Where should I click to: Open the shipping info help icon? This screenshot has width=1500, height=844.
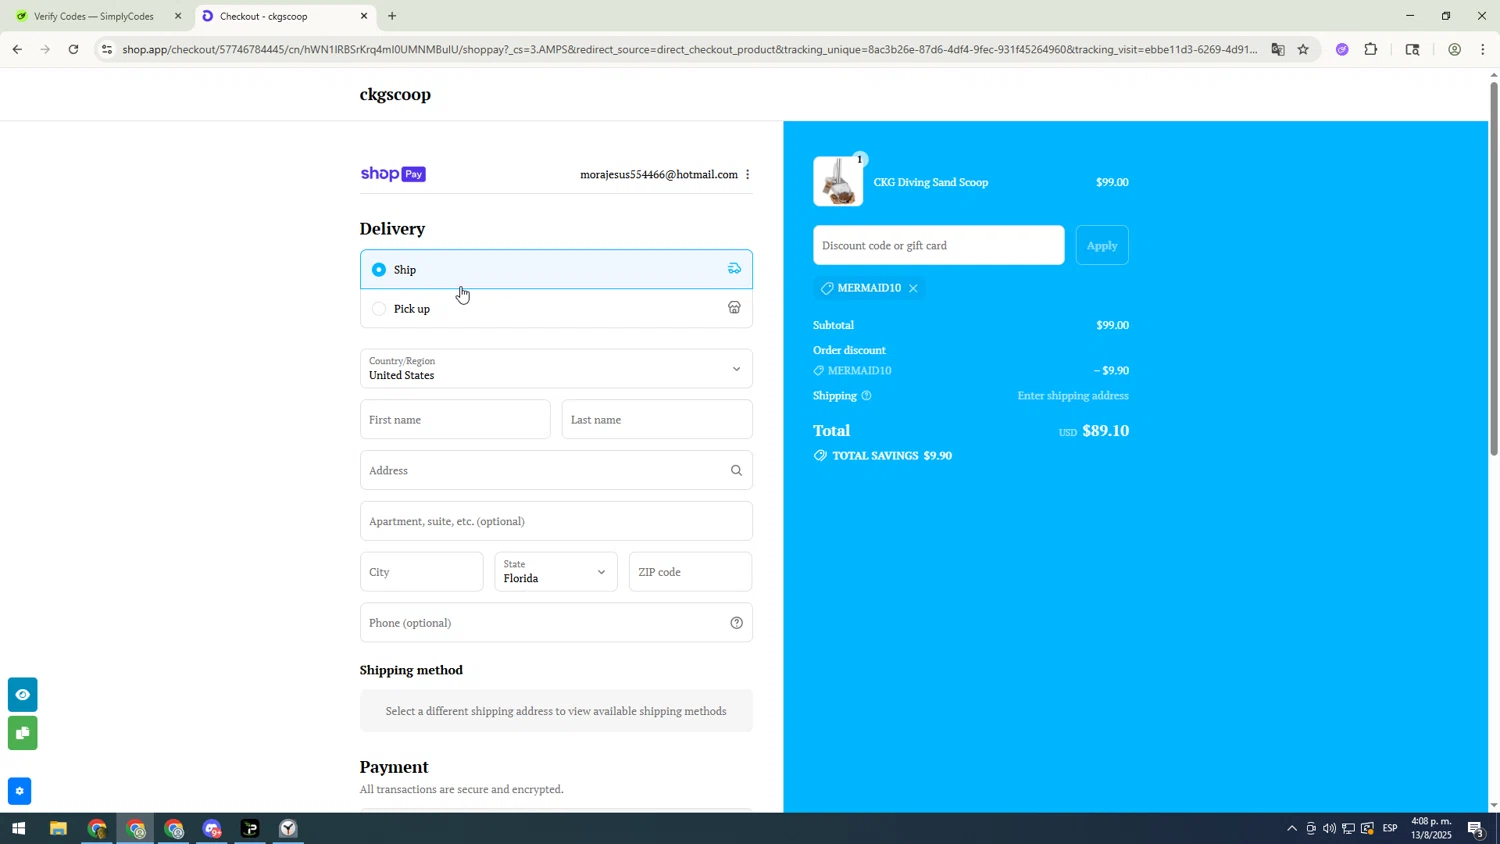[866, 396]
